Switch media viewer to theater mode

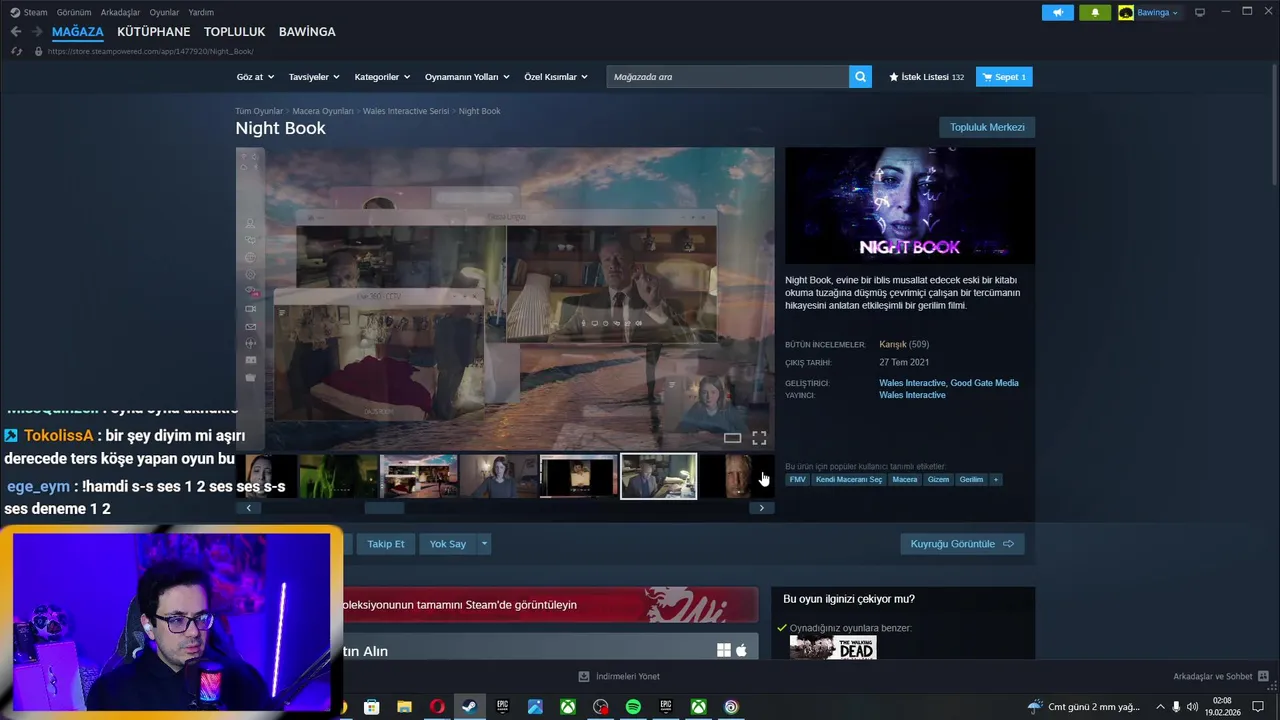click(x=732, y=438)
